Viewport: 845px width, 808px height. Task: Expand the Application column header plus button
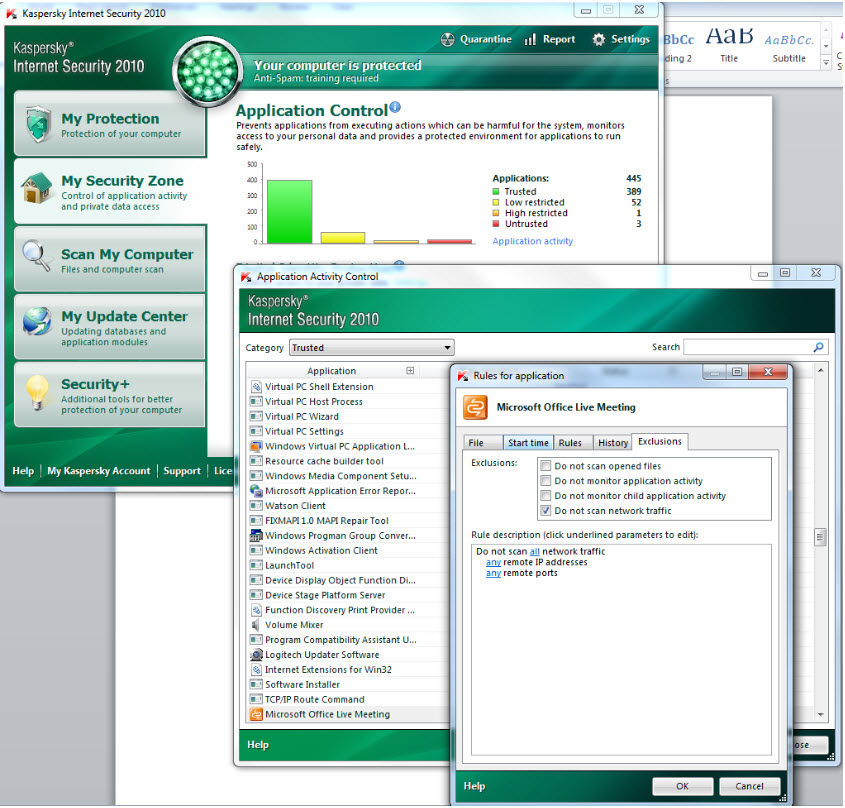pos(410,371)
